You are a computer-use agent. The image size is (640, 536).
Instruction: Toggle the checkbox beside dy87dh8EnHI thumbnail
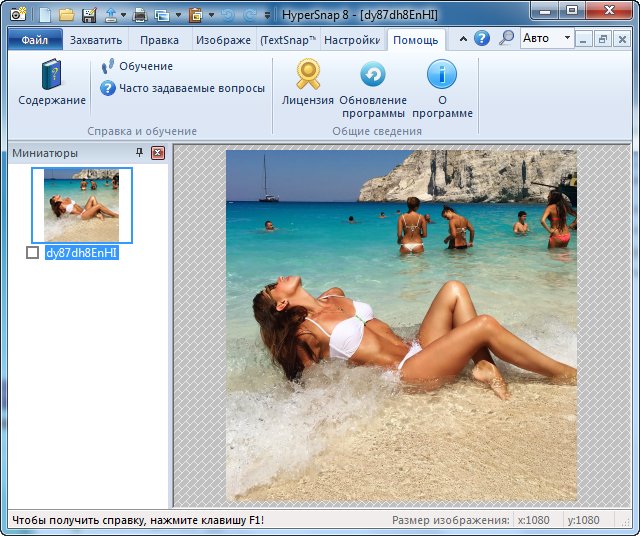coord(33,254)
